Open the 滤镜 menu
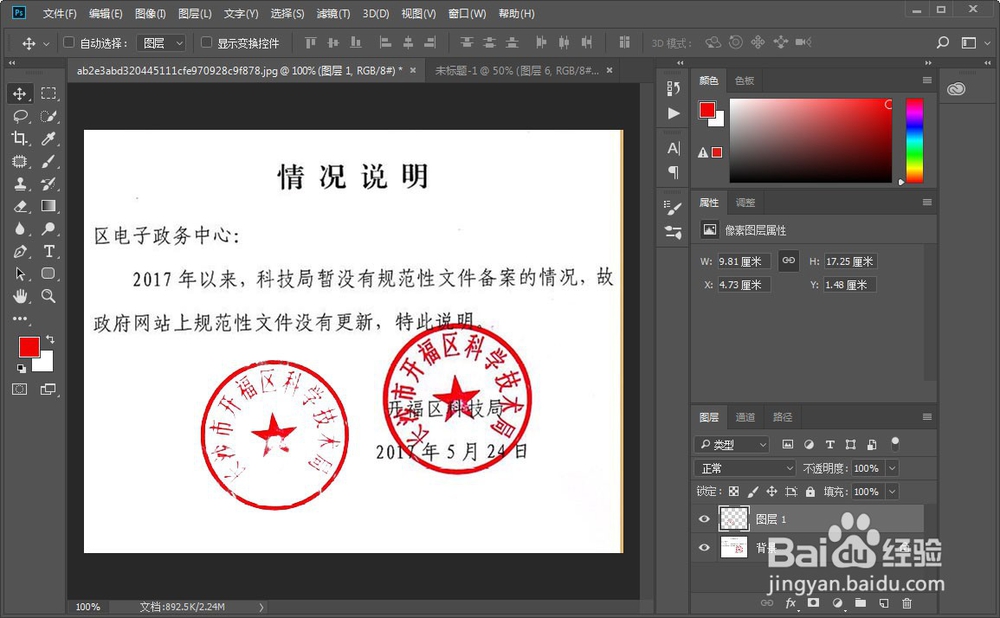The height and width of the screenshot is (618, 1000). point(334,13)
